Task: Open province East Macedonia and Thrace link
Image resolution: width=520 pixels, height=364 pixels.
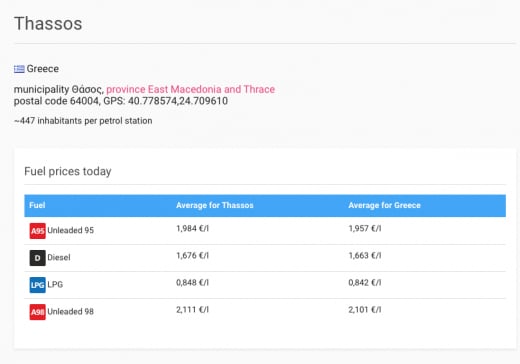Action: point(190,89)
